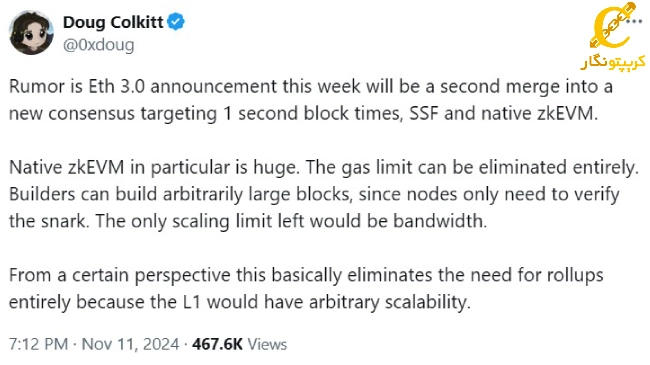Screen dimensions: 650x365
Task: Click the Nov 11, 2024 date
Action: click(131, 344)
